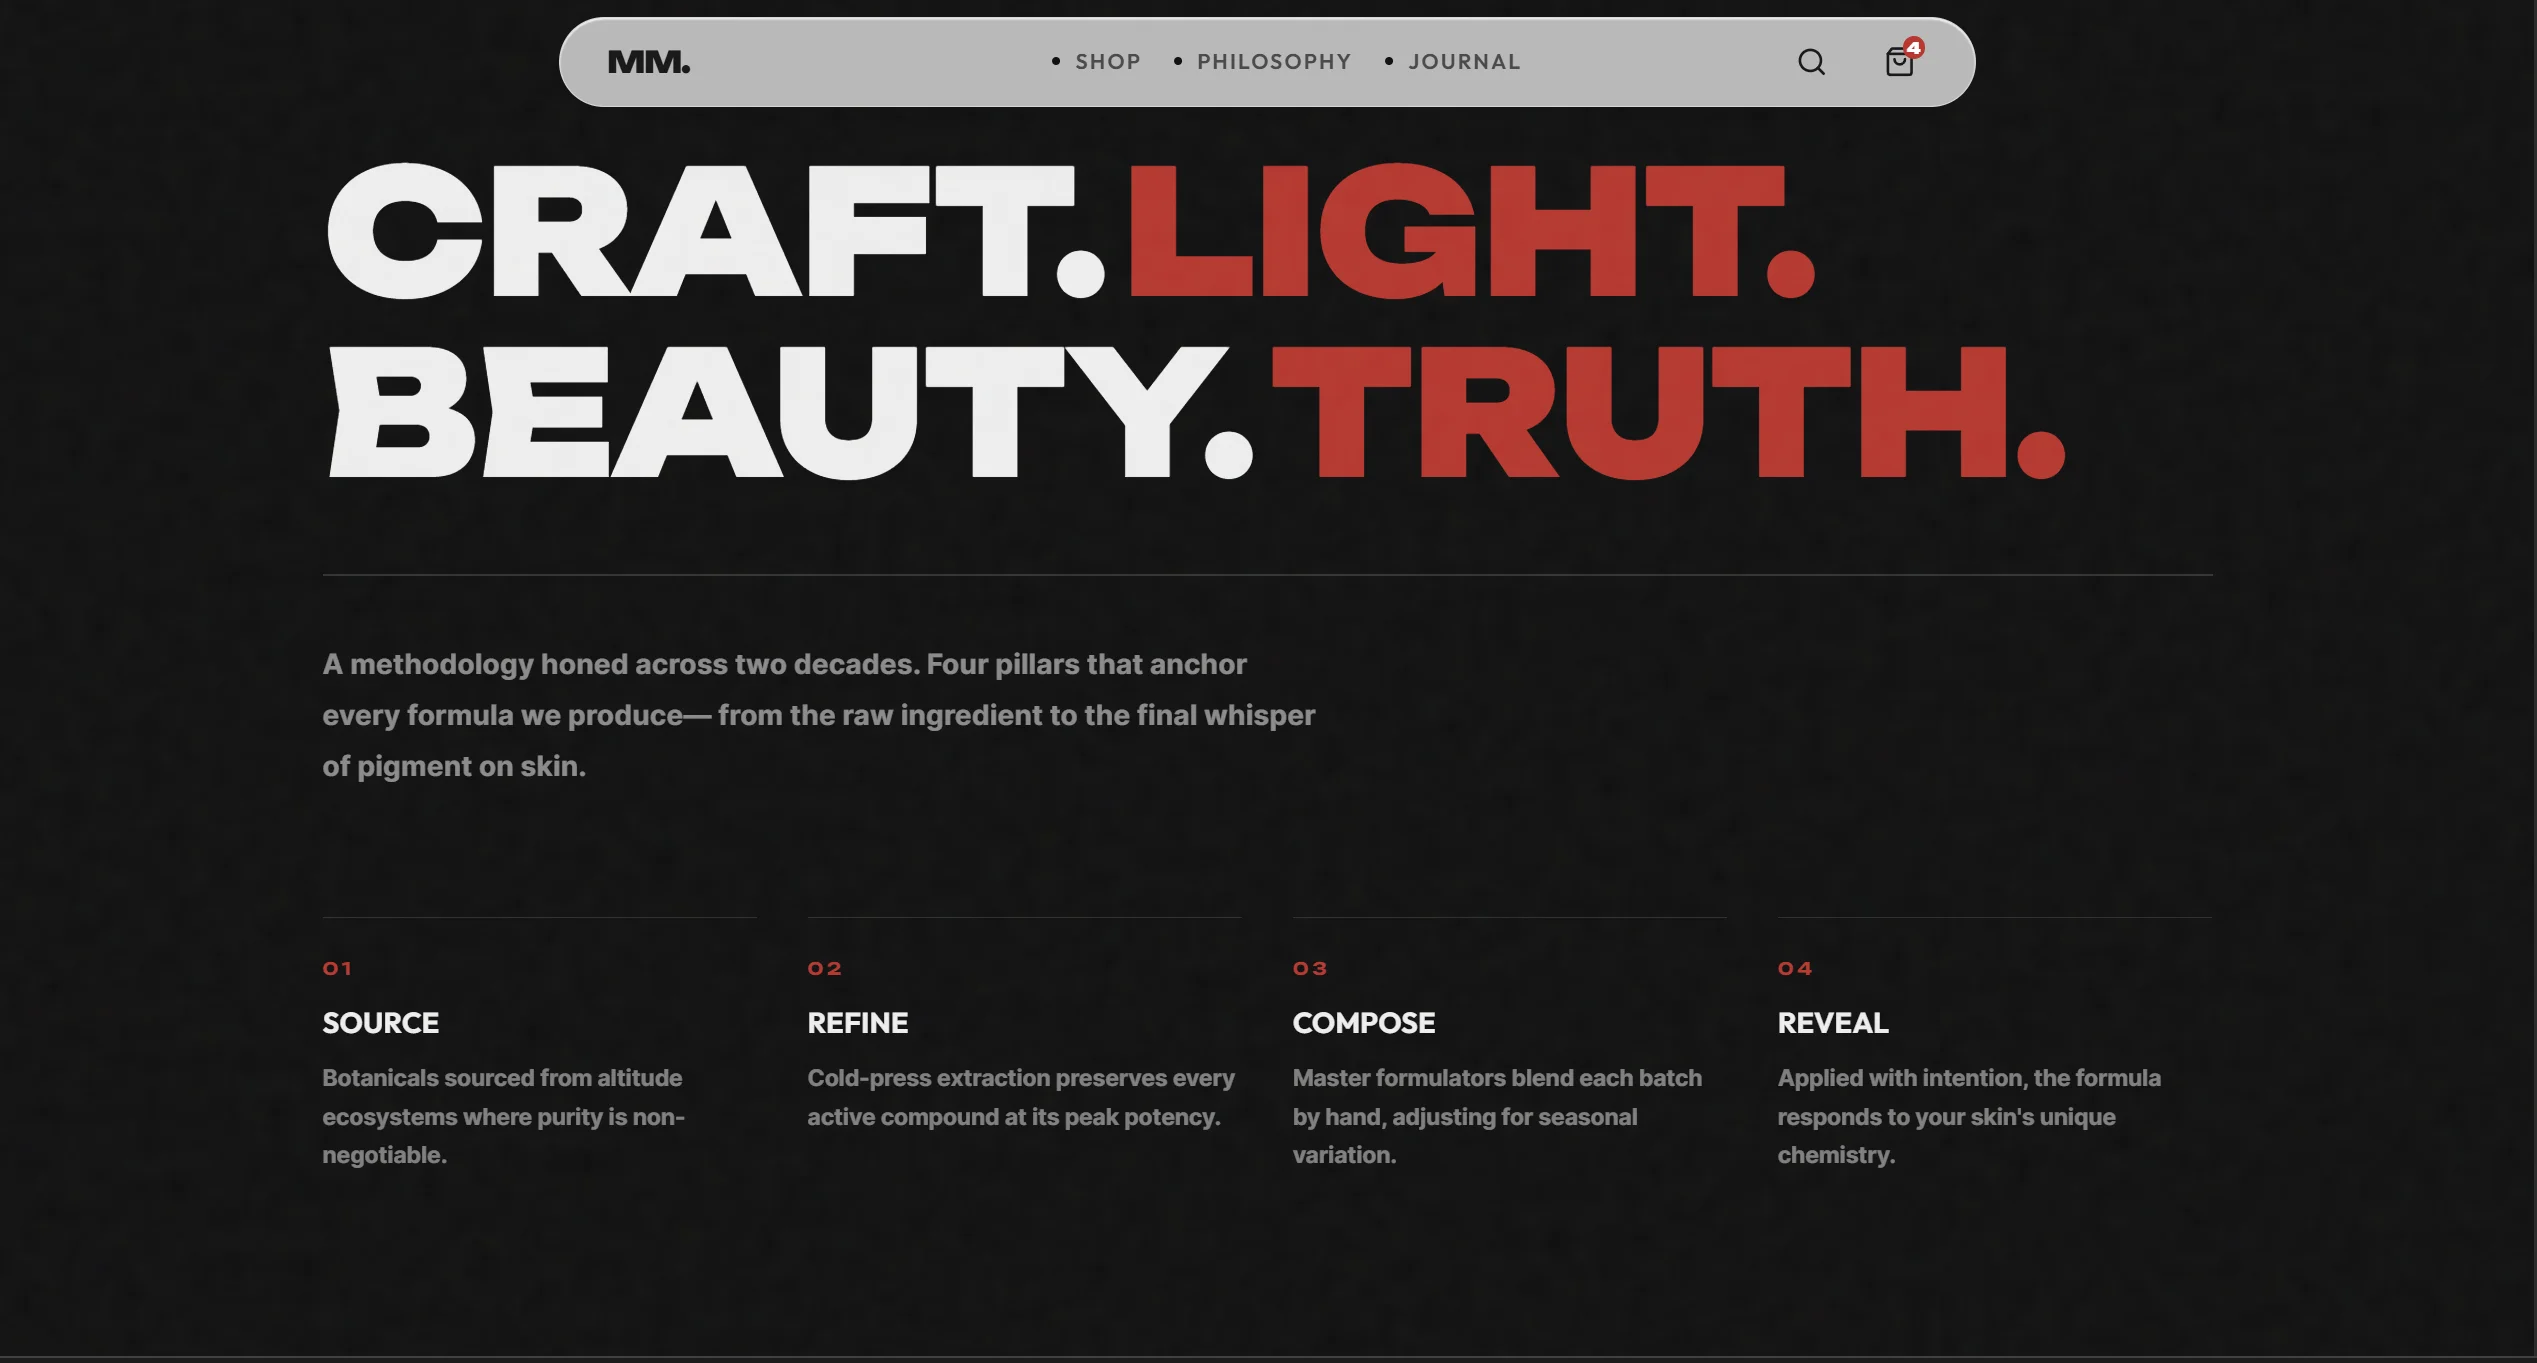Open the search icon in navbar
Image resolution: width=2537 pixels, height=1363 pixels.
click(1811, 62)
